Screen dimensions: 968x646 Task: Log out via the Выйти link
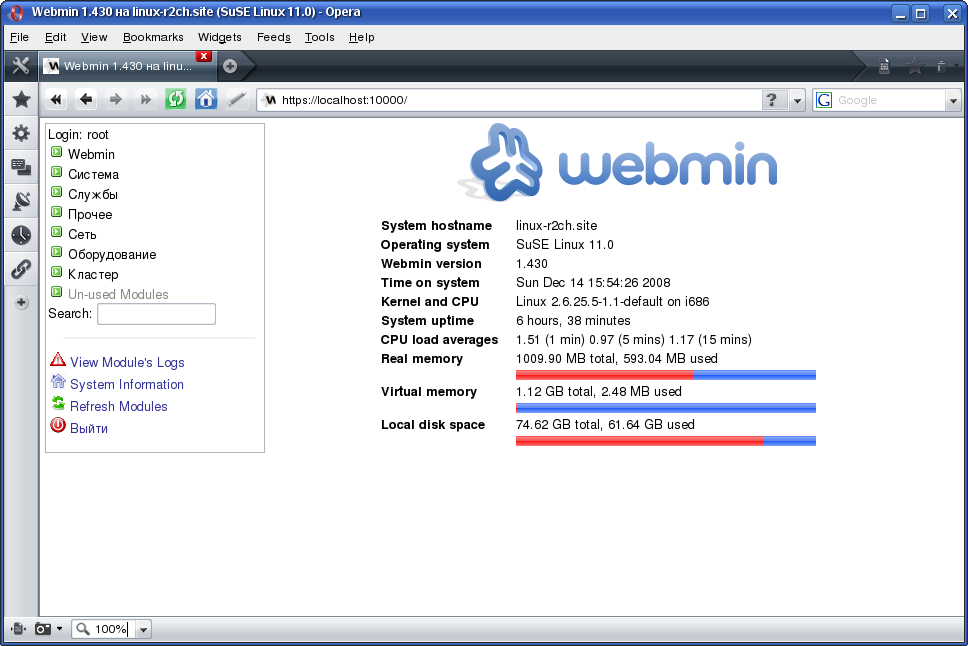click(89, 429)
